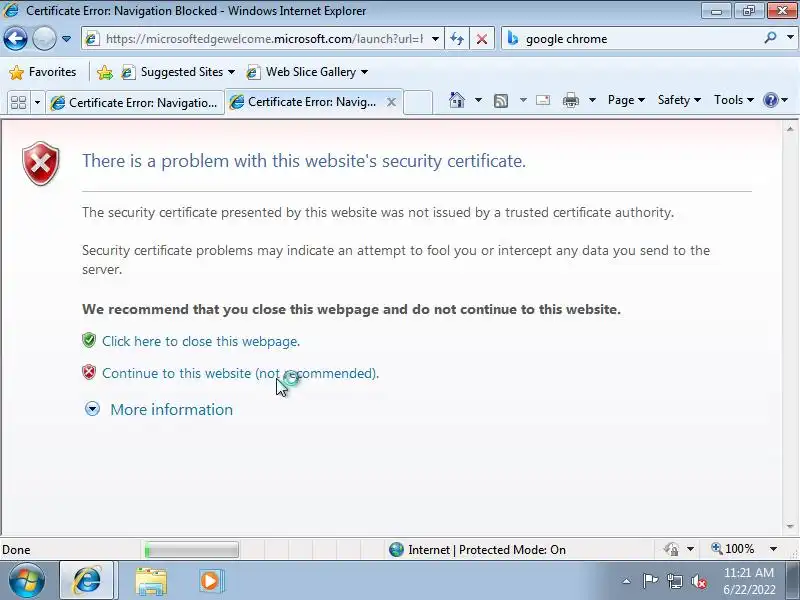Click the Back navigation arrow
This screenshot has width=800, height=600.
point(15,39)
